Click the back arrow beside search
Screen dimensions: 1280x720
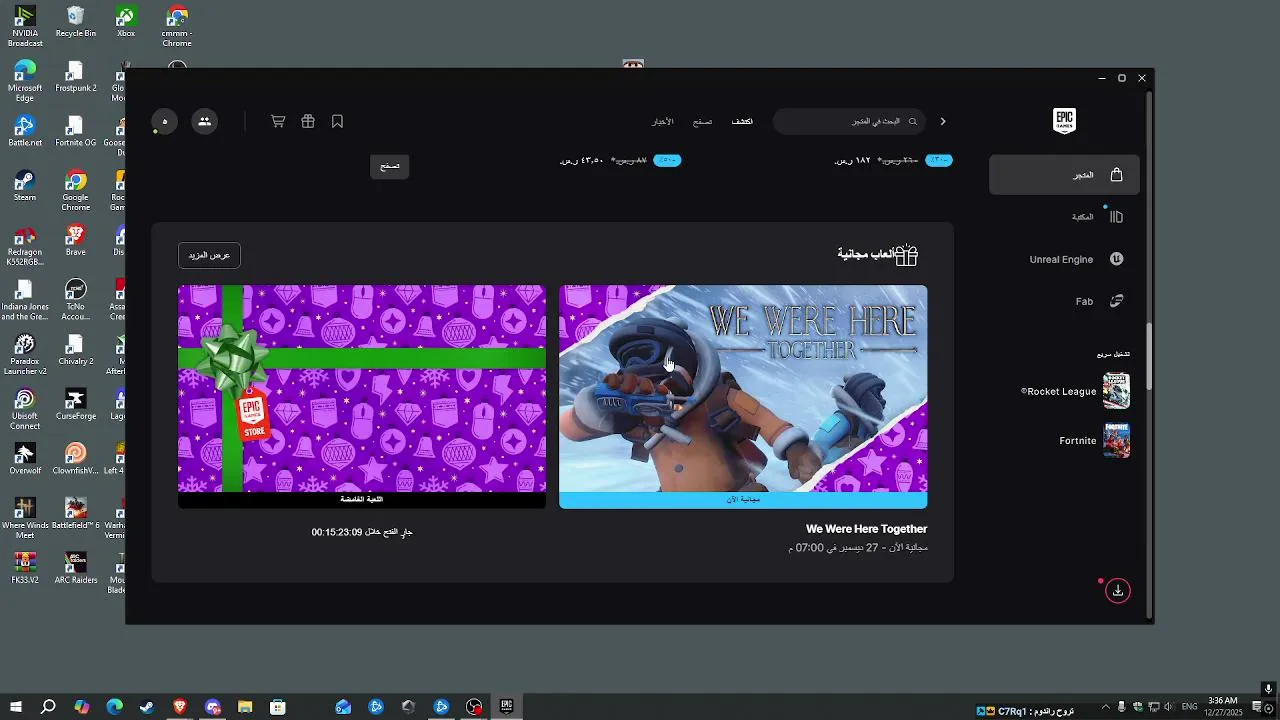pos(942,121)
